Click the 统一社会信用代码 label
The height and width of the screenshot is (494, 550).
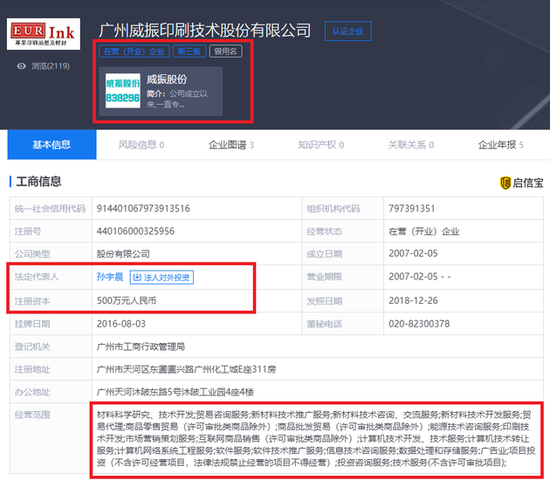click(50, 209)
